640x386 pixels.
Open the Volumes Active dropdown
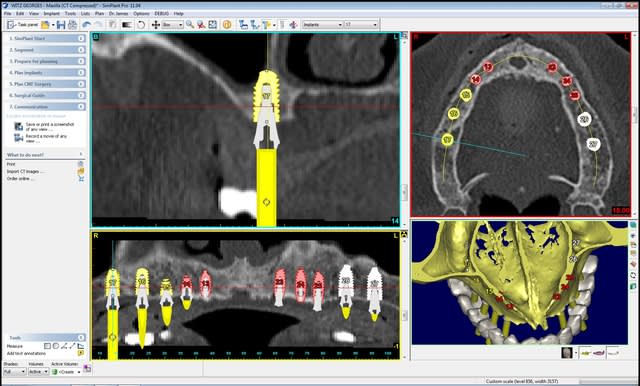tap(38, 372)
